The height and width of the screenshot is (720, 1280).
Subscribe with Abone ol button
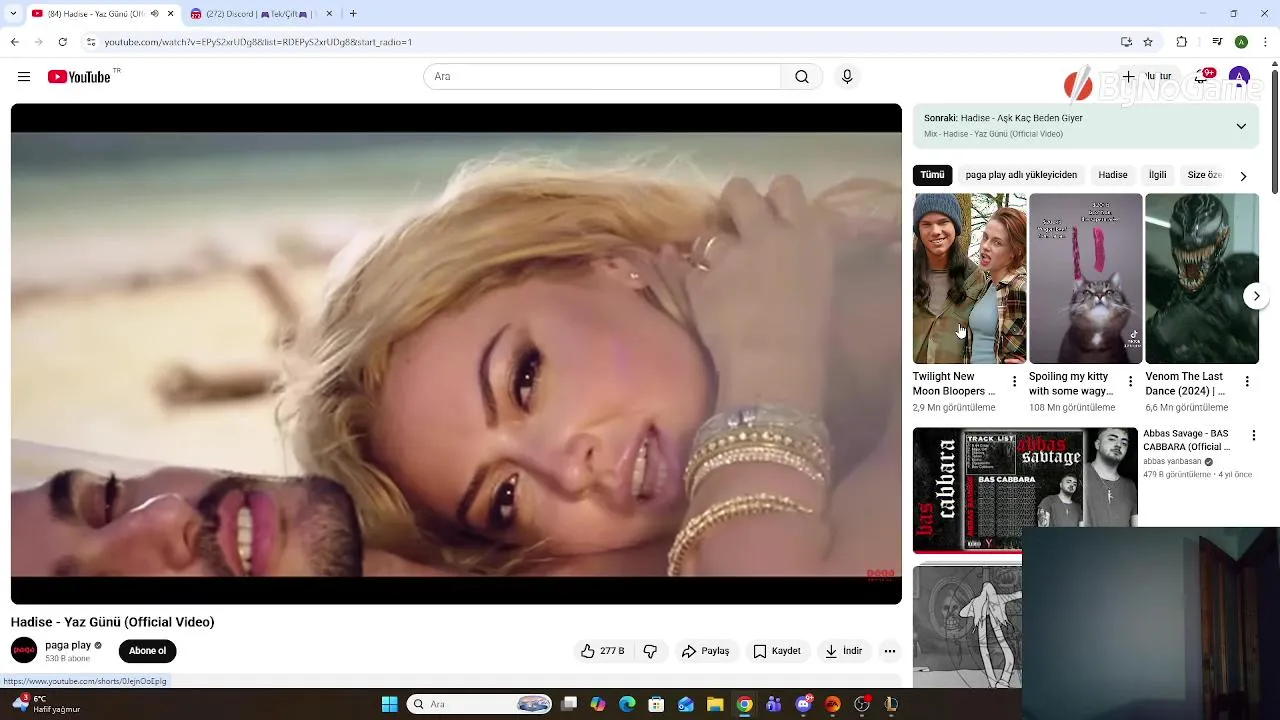pyautogui.click(x=147, y=651)
